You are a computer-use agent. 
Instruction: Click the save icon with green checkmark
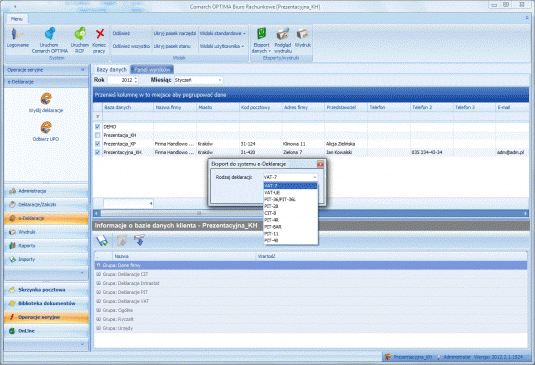pyautogui.click(x=102, y=241)
